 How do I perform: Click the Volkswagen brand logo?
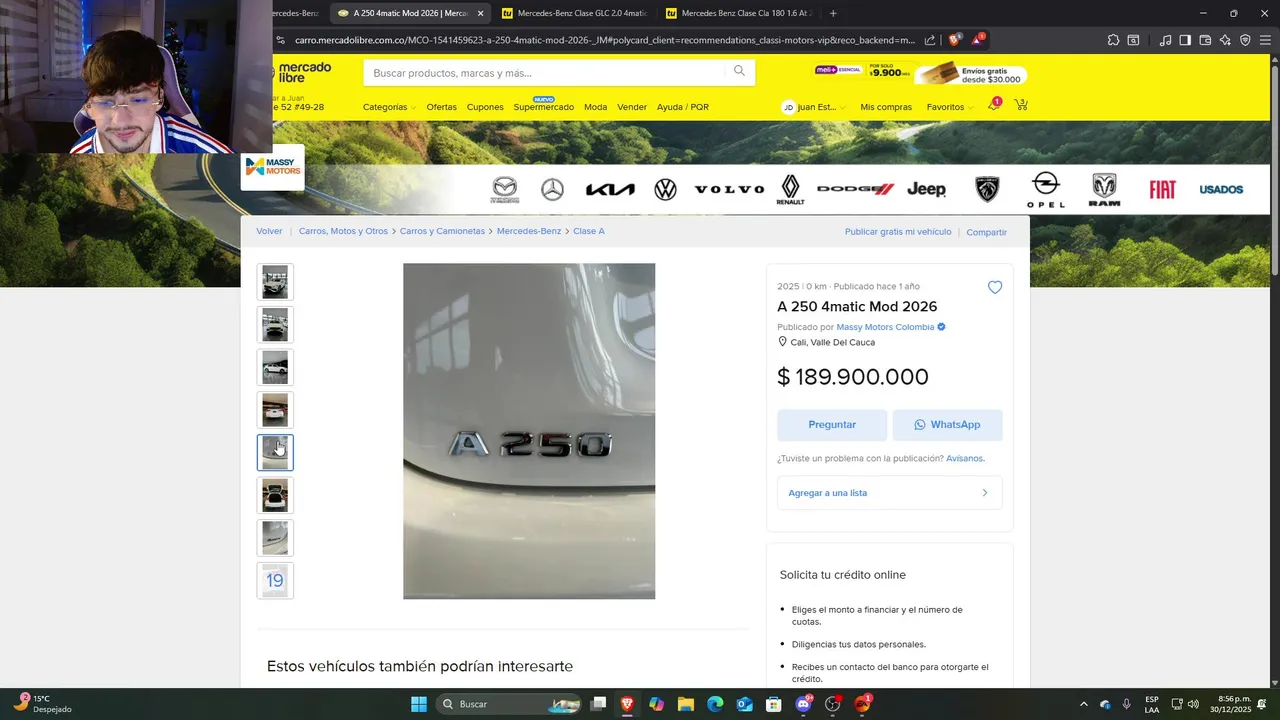pyautogui.click(x=665, y=189)
